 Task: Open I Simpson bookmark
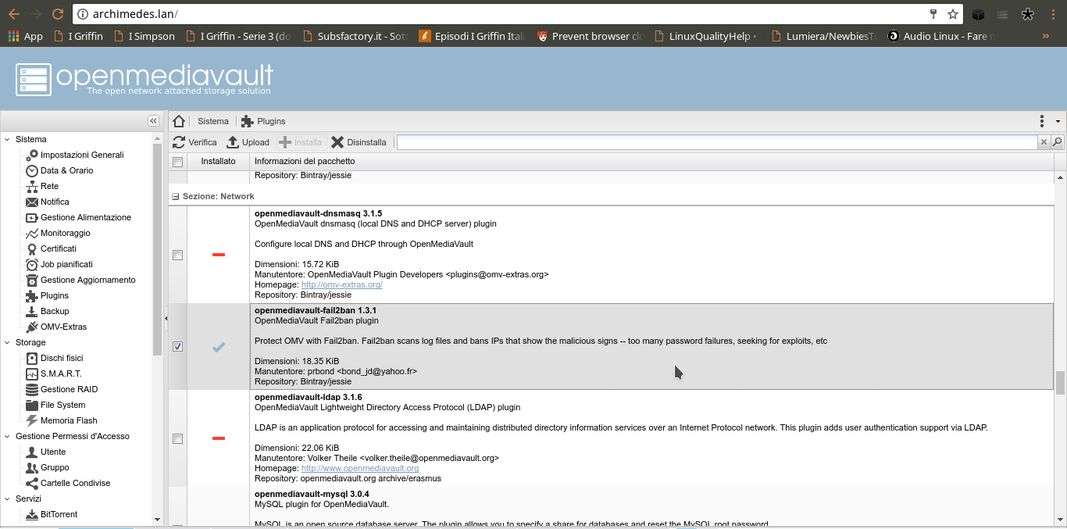[144, 36]
